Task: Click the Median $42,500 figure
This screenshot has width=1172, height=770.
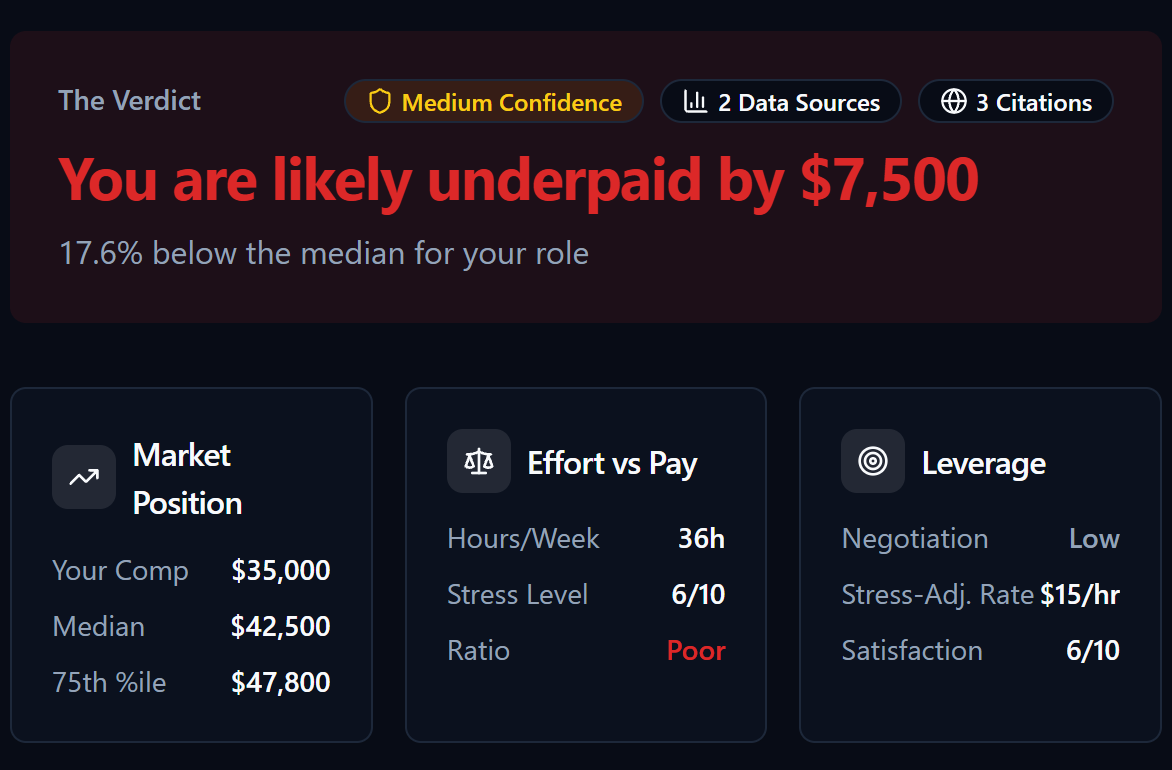Action: [281, 626]
